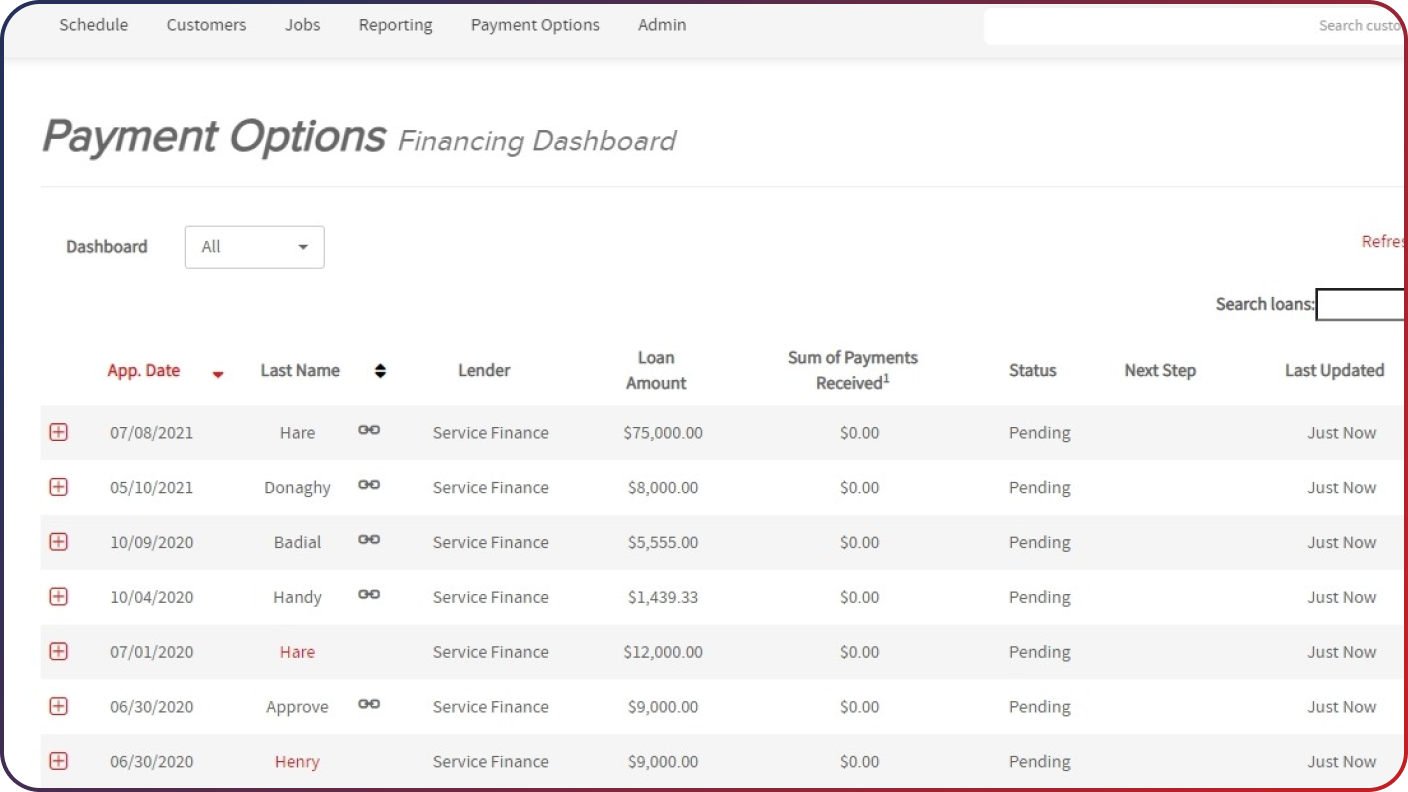Sort by Next Step column header
The image size is (1408, 792).
[1160, 370]
